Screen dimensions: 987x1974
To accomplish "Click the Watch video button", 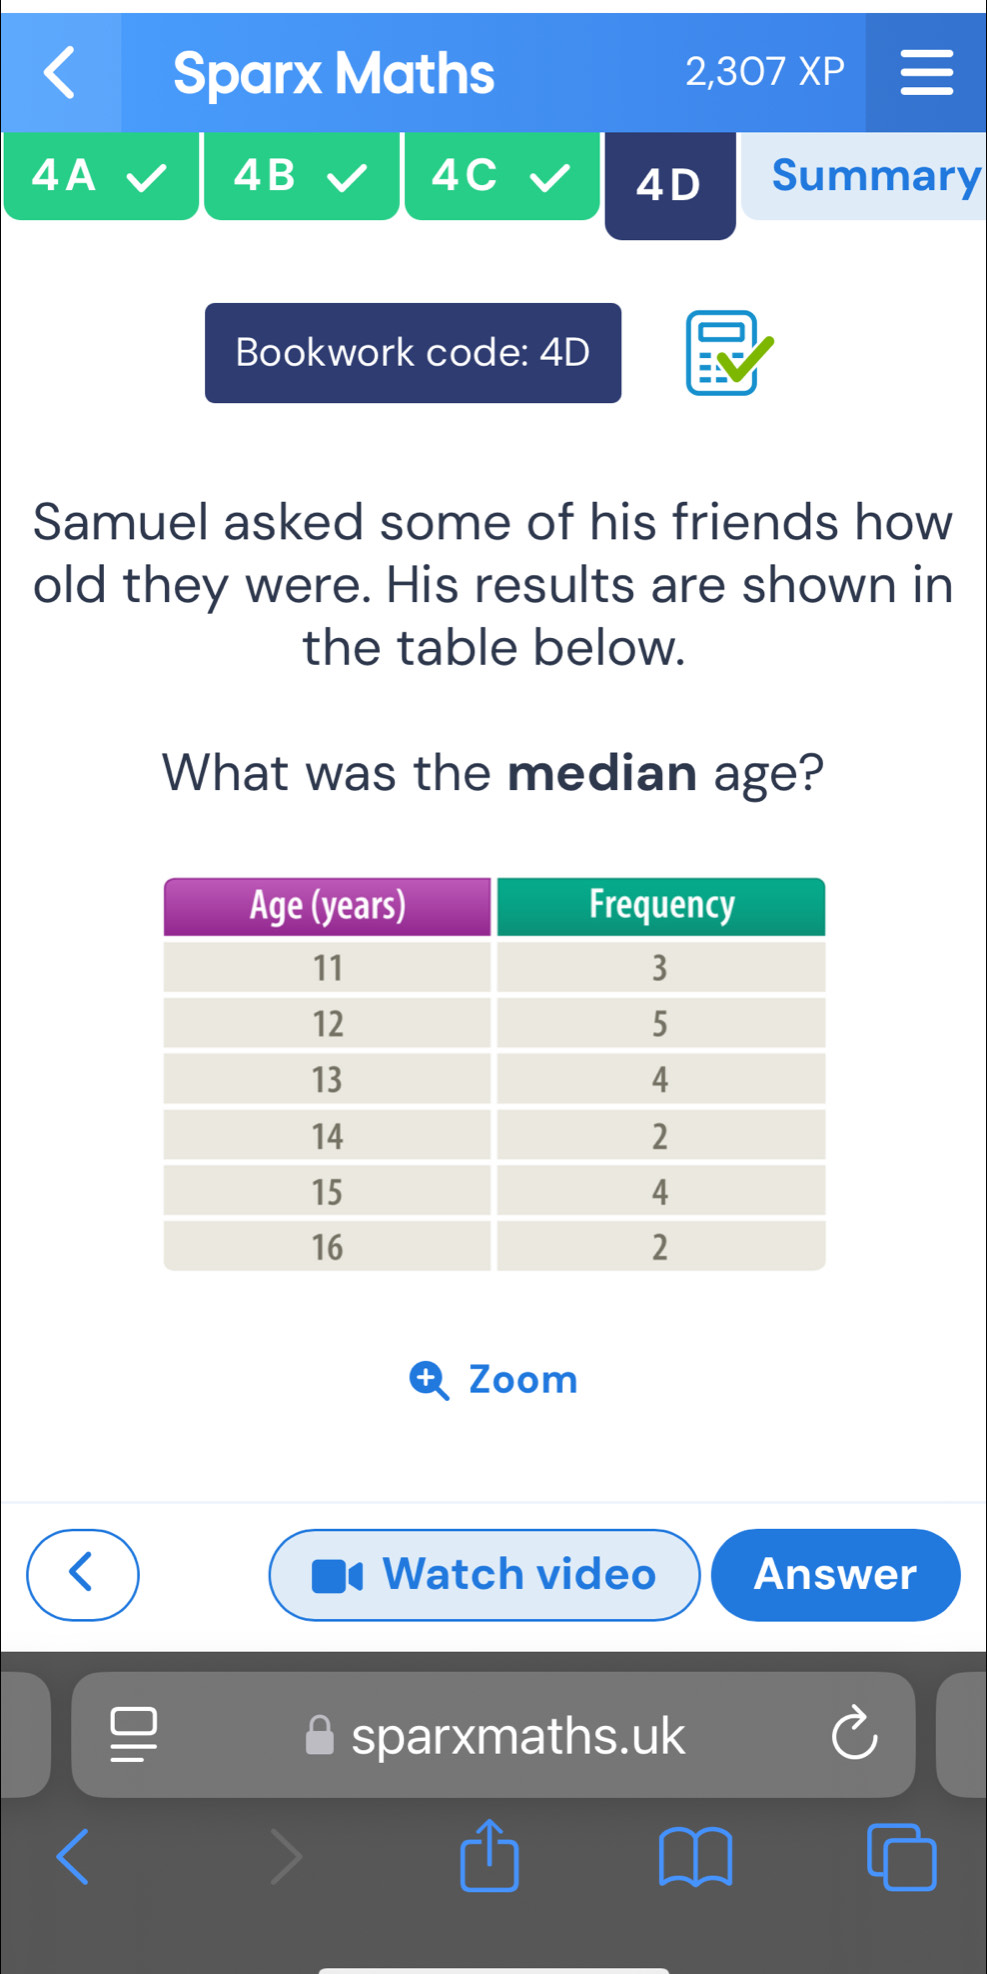I will tap(485, 1575).
